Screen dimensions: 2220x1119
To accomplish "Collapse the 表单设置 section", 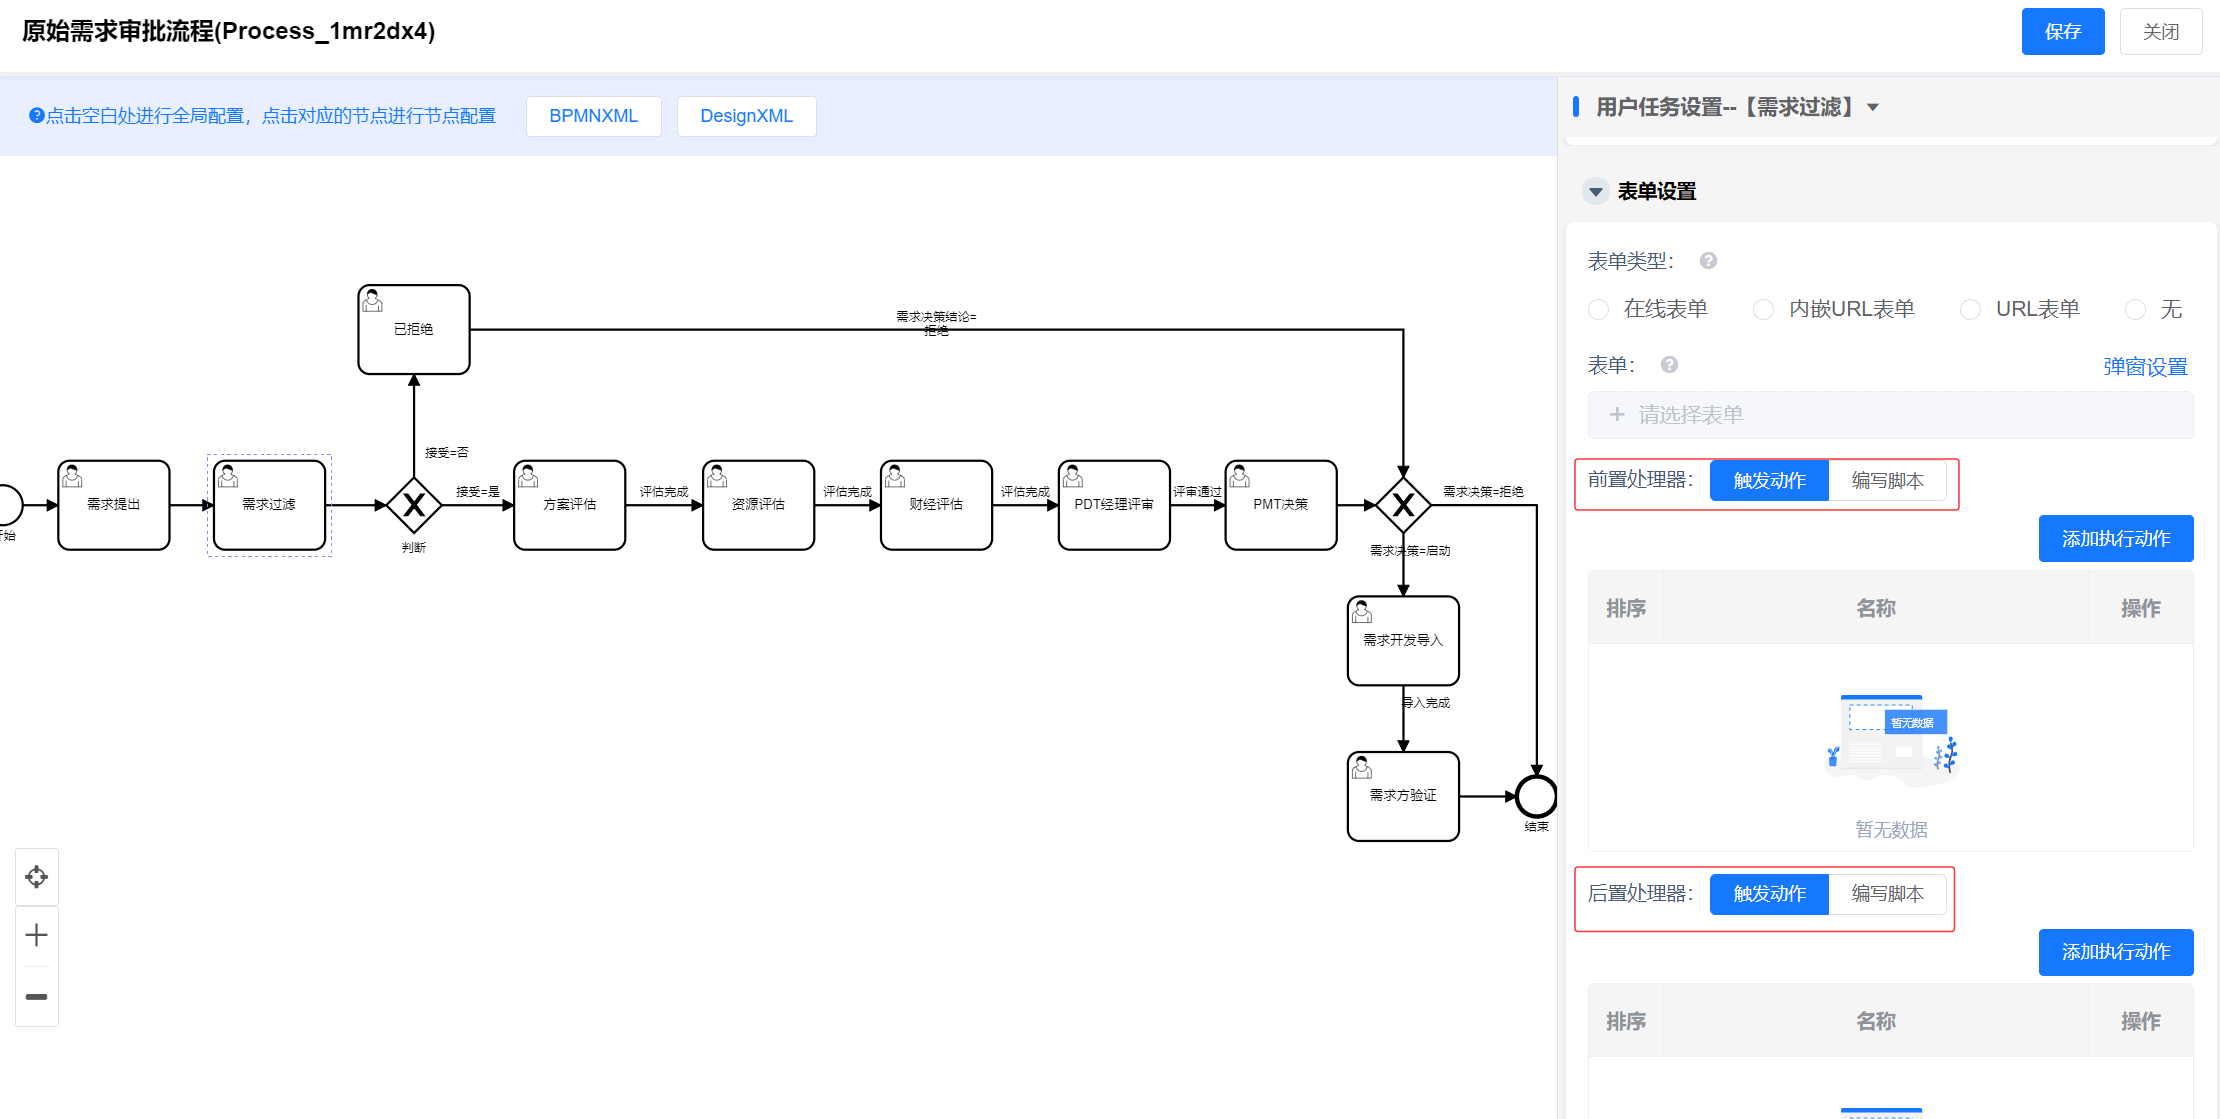I will [x=1596, y=191].
